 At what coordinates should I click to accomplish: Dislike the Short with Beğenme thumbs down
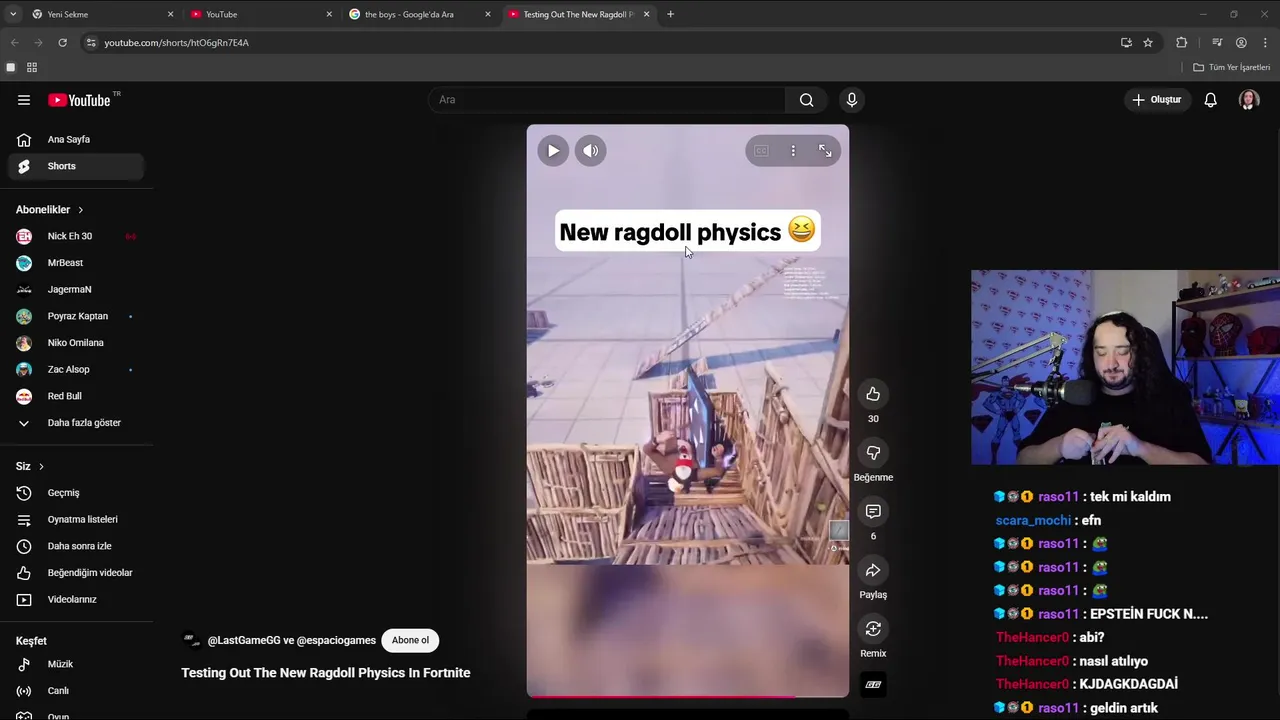click(873, 453)
